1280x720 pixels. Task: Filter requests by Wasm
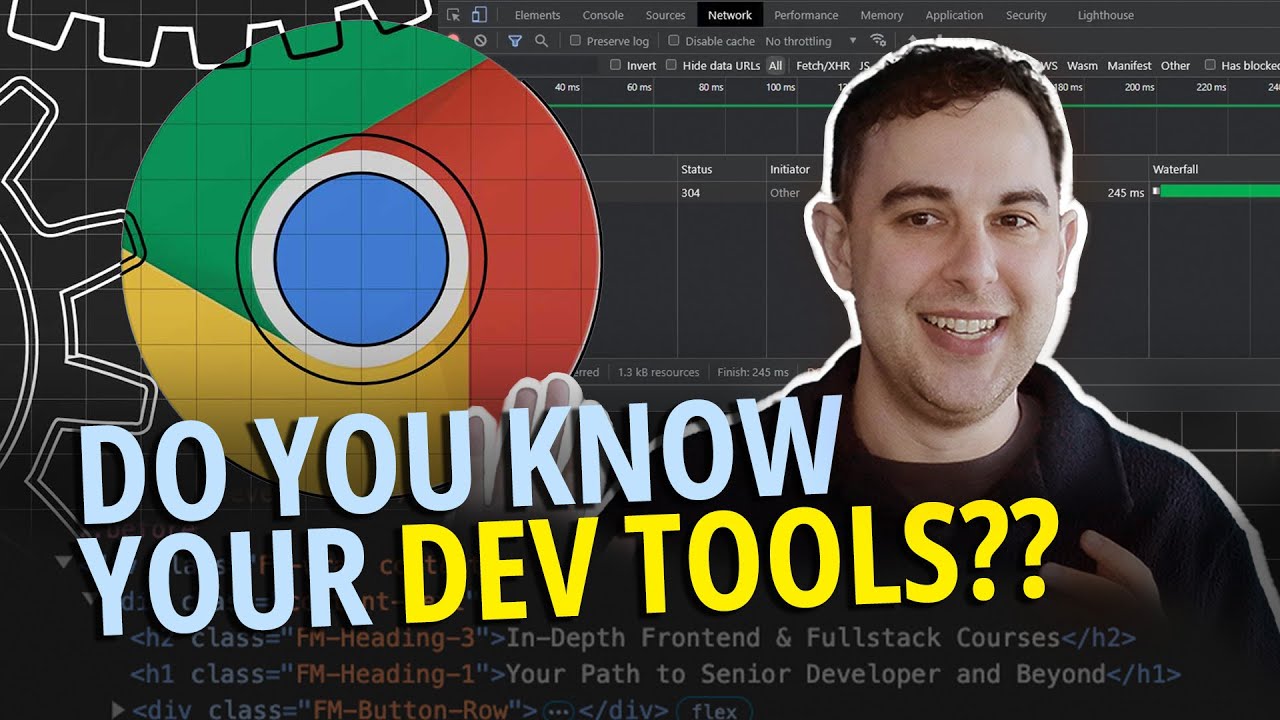1082,65
